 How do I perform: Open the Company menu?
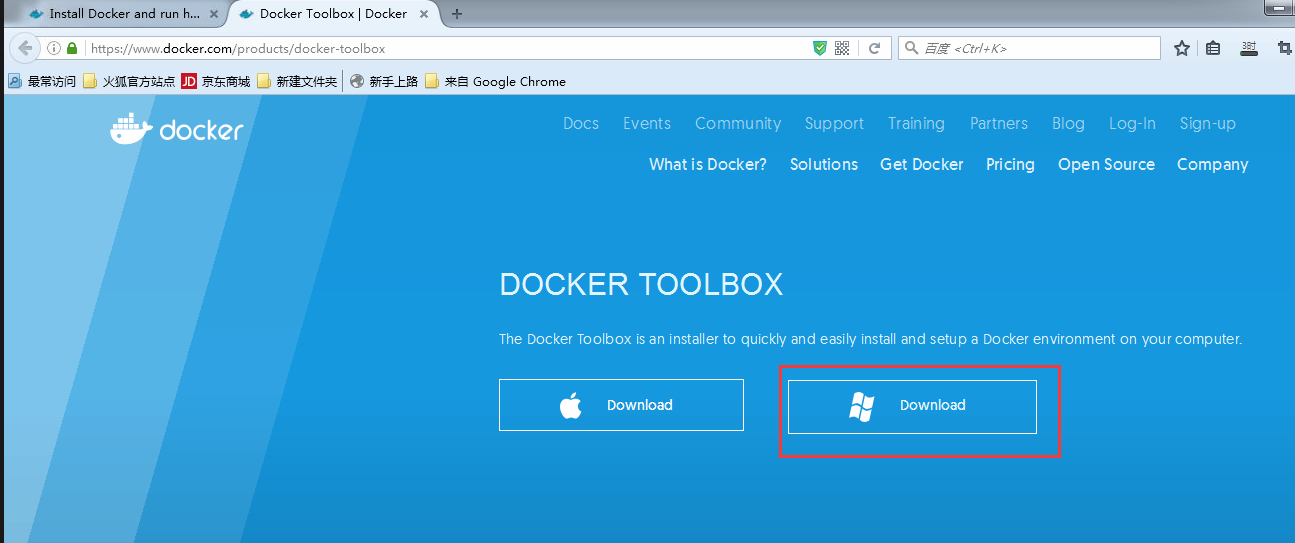click(1213, 165)
